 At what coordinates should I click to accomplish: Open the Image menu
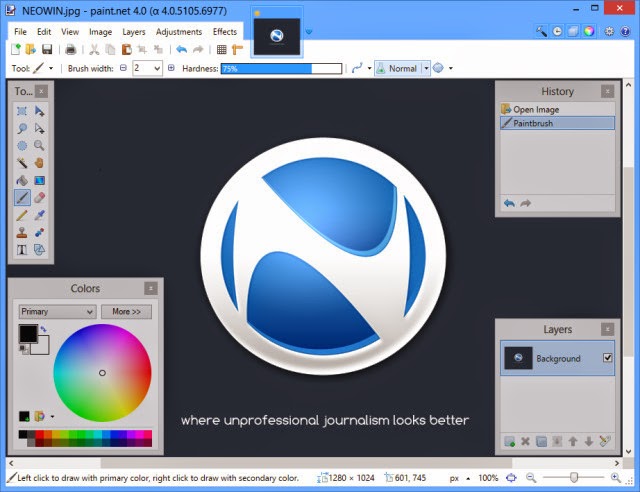tap(100, 32)
